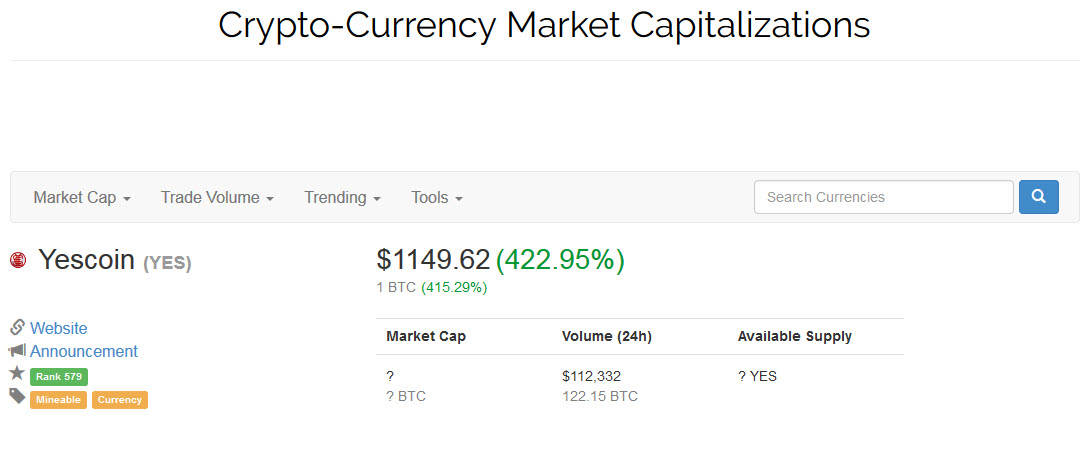Expand the Trade Volume dropdown
Screen dimensions: 1090x453
217,197
